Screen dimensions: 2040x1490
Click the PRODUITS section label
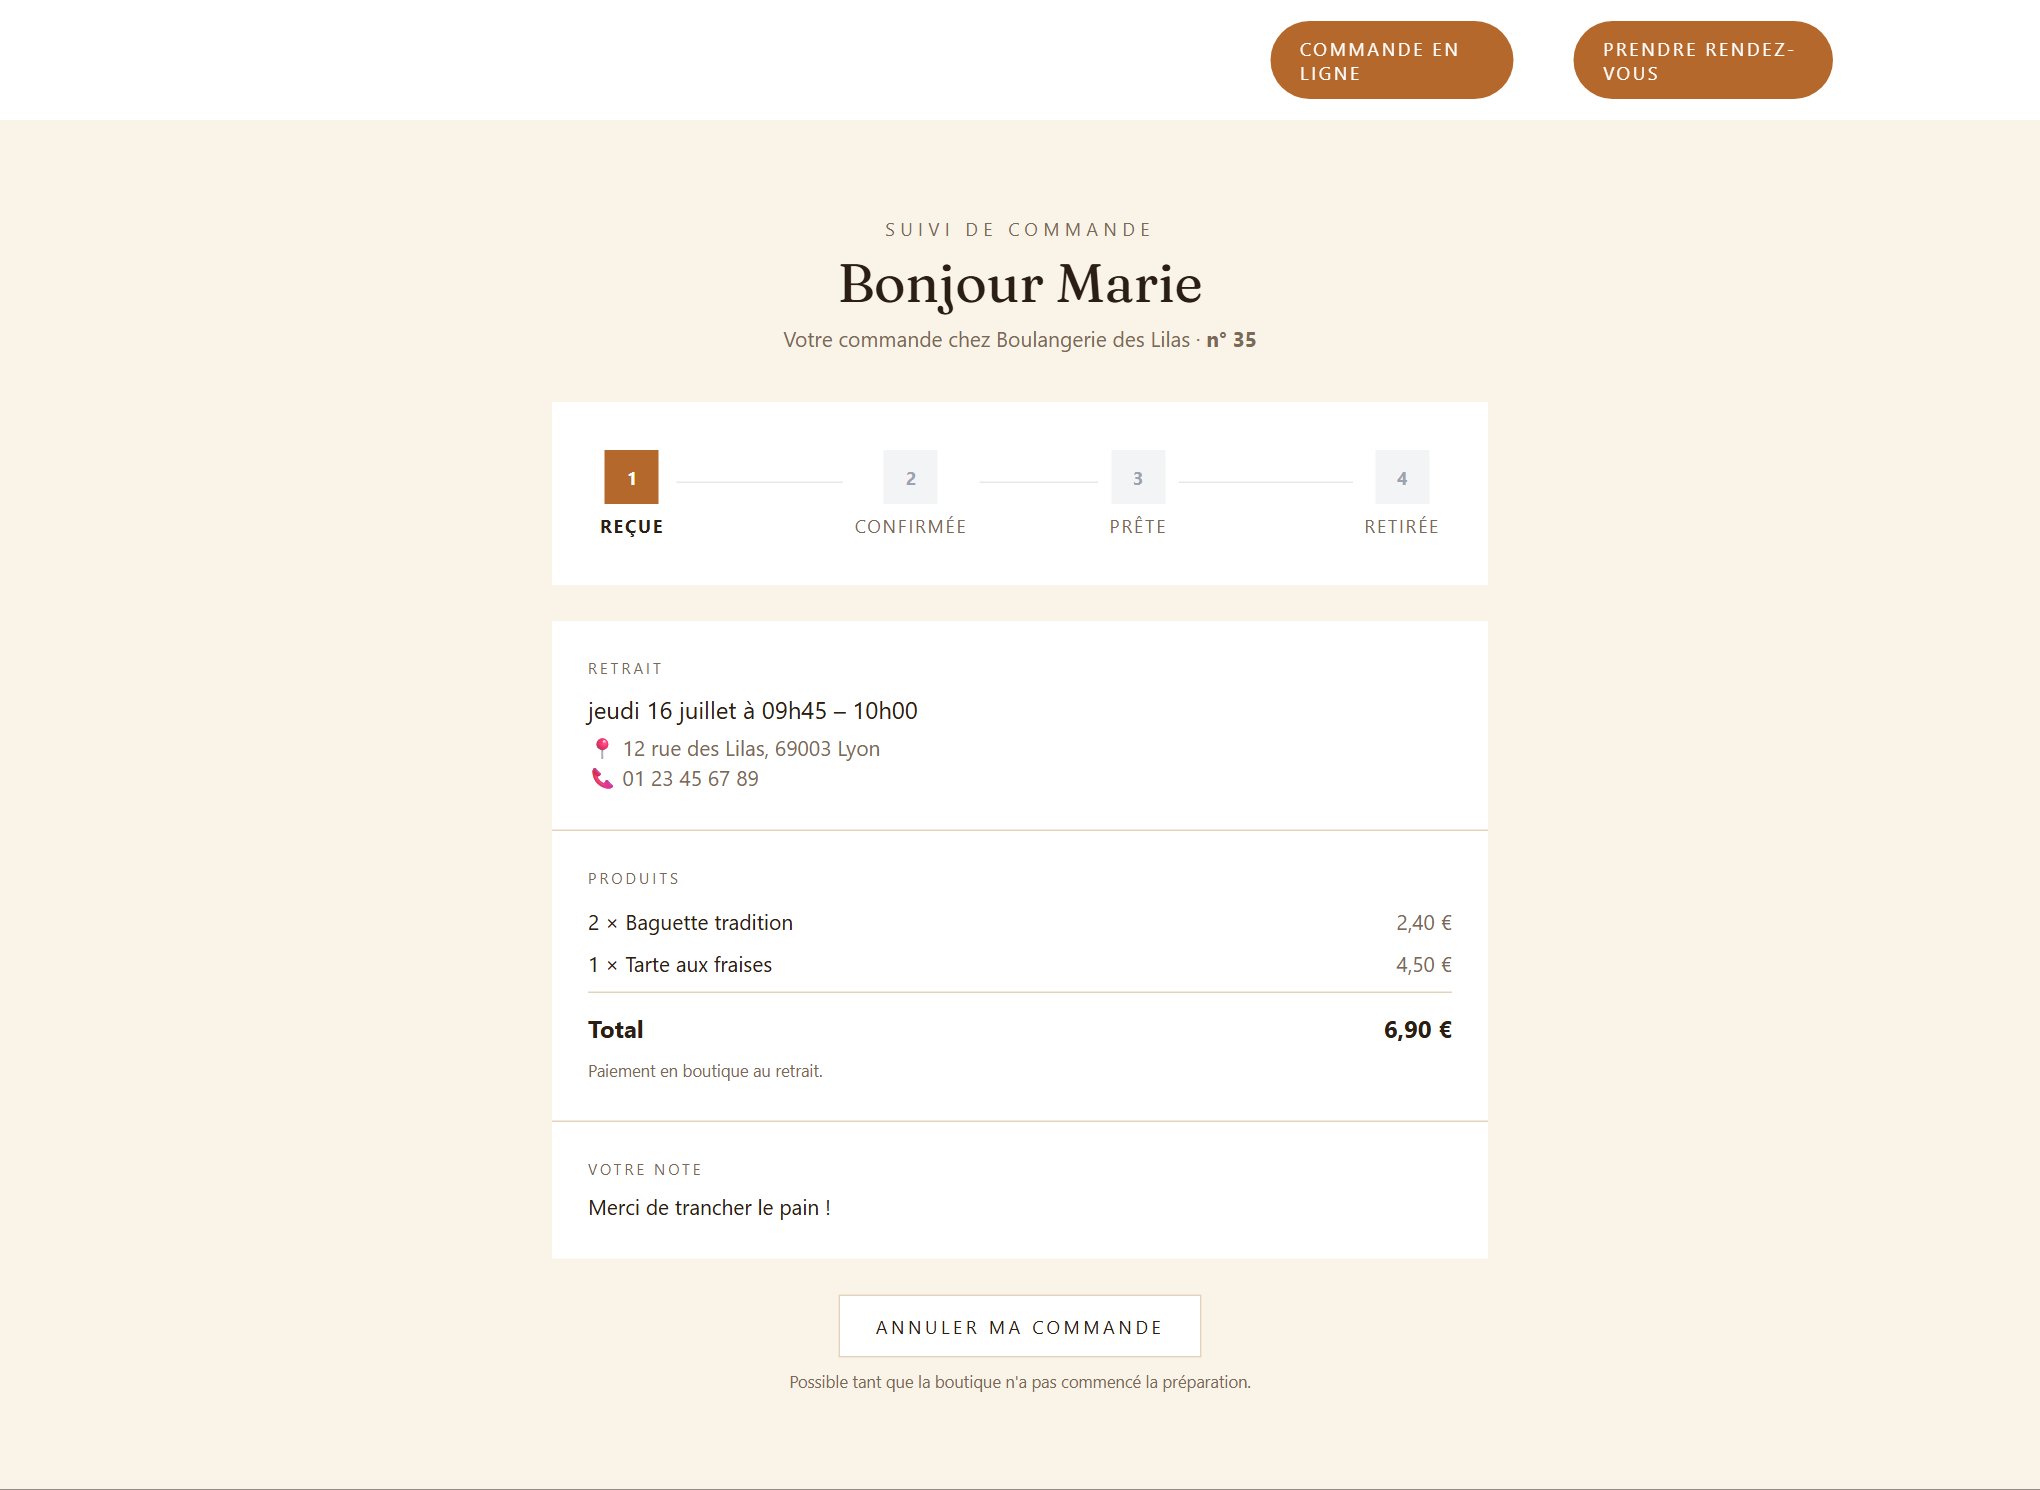tap(634, 879)
